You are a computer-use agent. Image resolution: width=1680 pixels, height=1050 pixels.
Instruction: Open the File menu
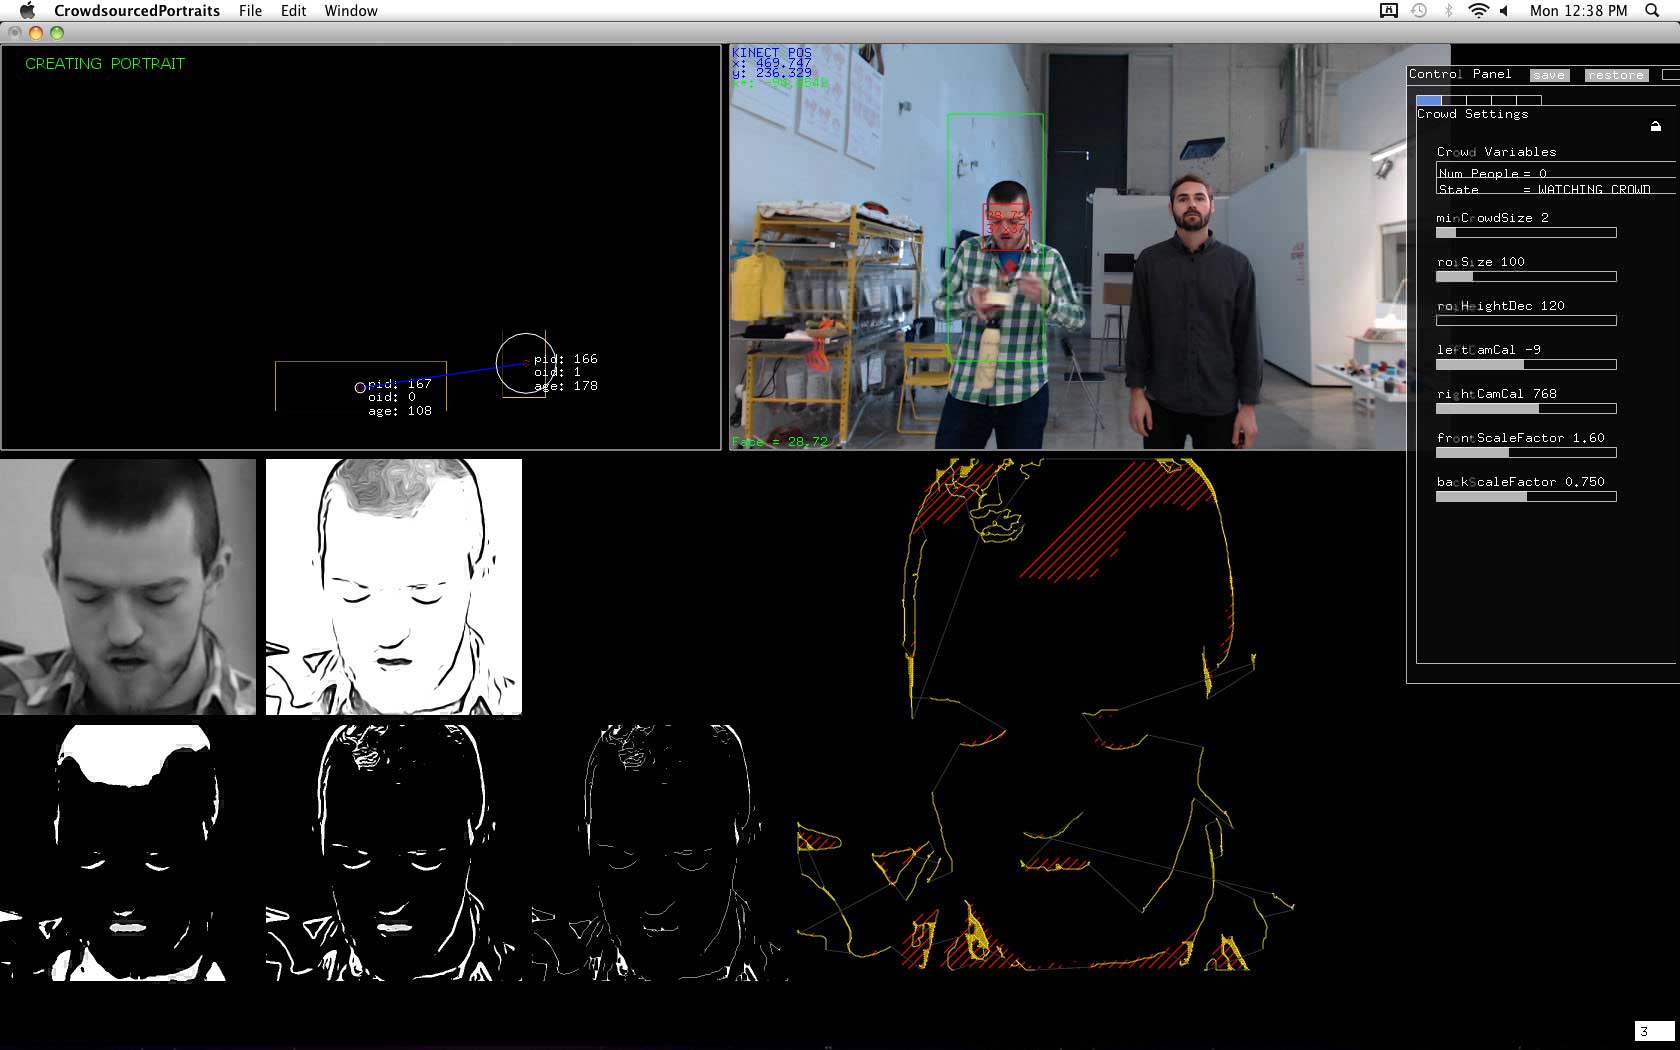pos(250,10)
